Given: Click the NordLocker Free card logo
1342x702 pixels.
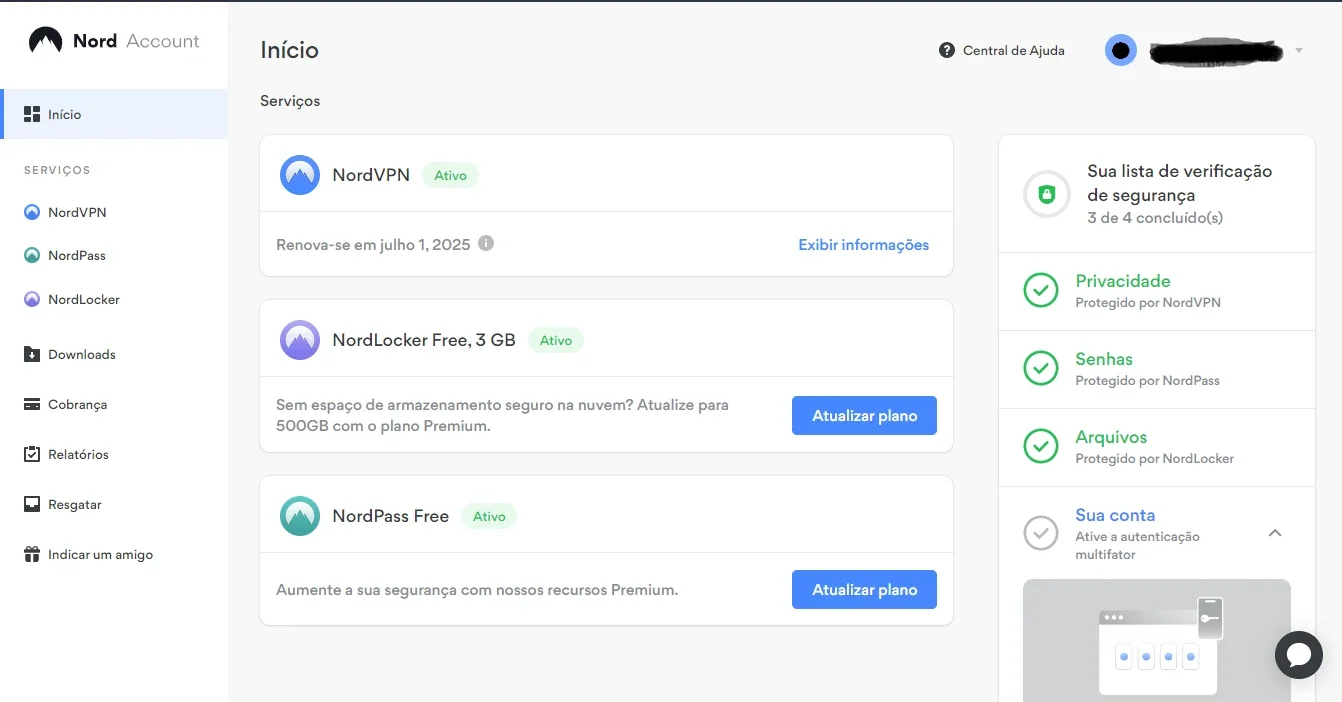Looking at the screenshot, I should coord(300,340).
